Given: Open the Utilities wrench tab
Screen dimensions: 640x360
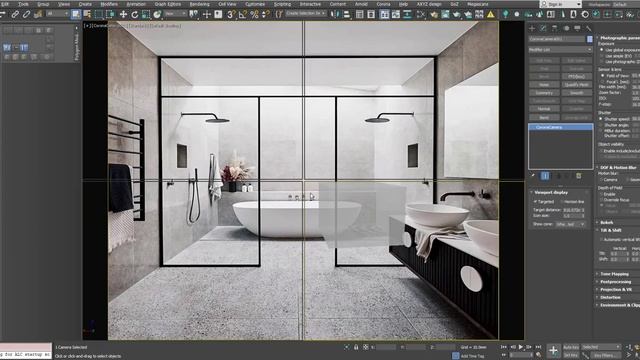Looking at the screenshot, I should point(589,28).
